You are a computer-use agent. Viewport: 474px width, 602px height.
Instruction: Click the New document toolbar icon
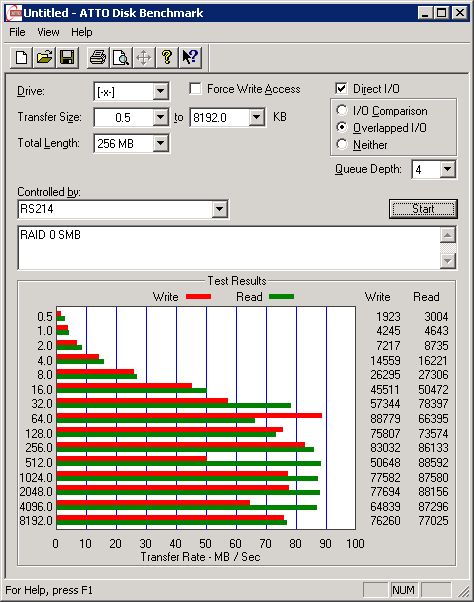(21, 58)
